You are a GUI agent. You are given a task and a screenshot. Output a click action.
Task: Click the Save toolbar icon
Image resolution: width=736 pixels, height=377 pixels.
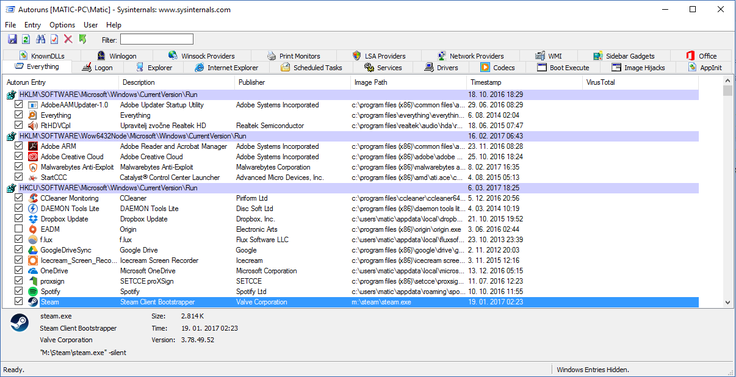(12, 39)
